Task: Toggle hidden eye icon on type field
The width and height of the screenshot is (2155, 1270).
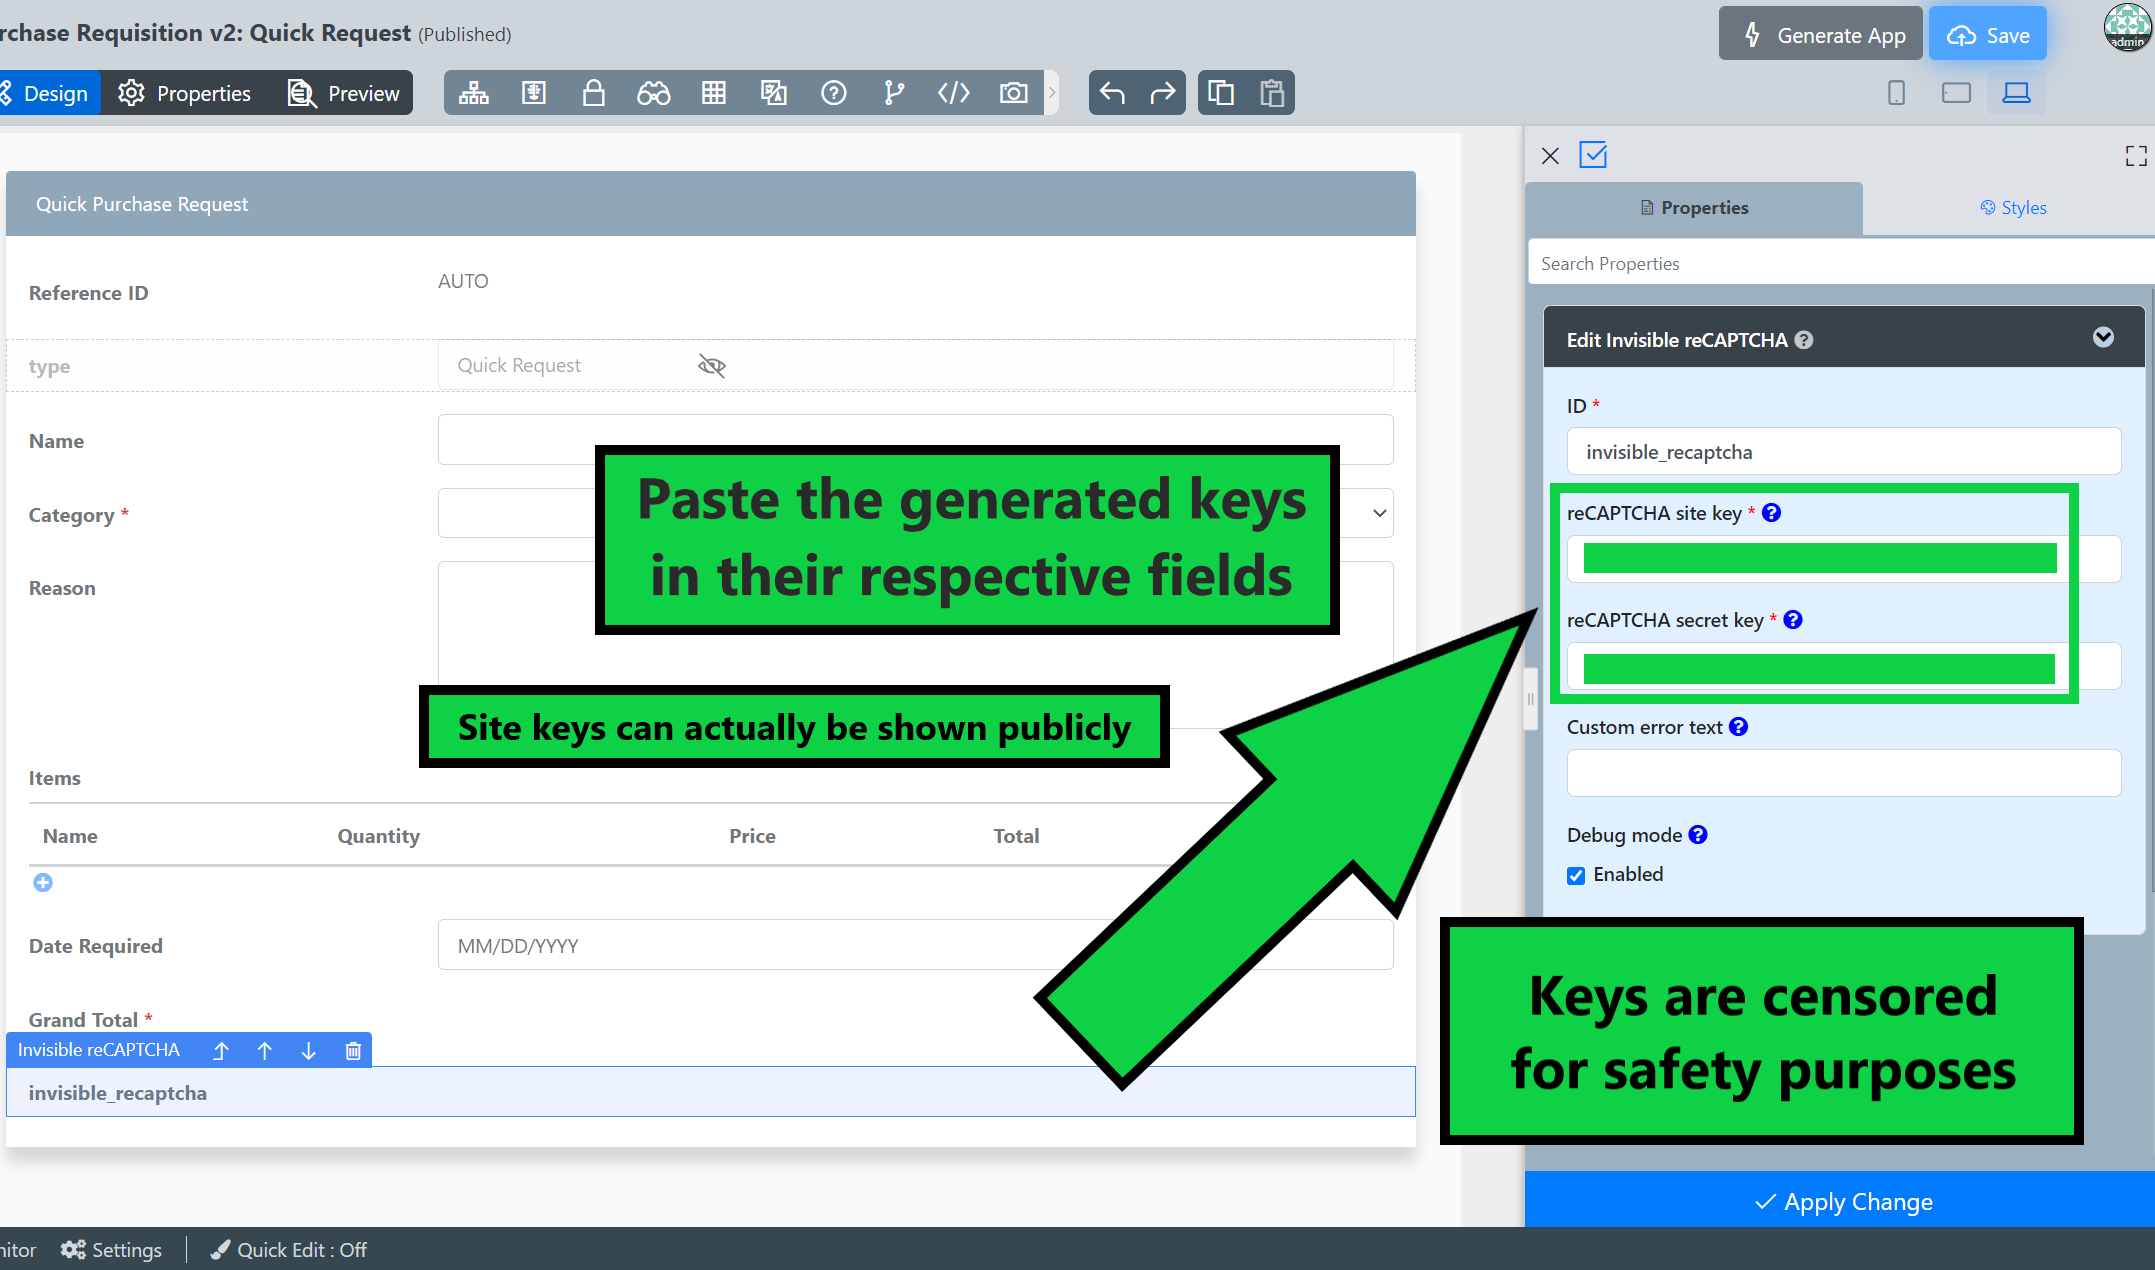Action: tap(712, 366)
